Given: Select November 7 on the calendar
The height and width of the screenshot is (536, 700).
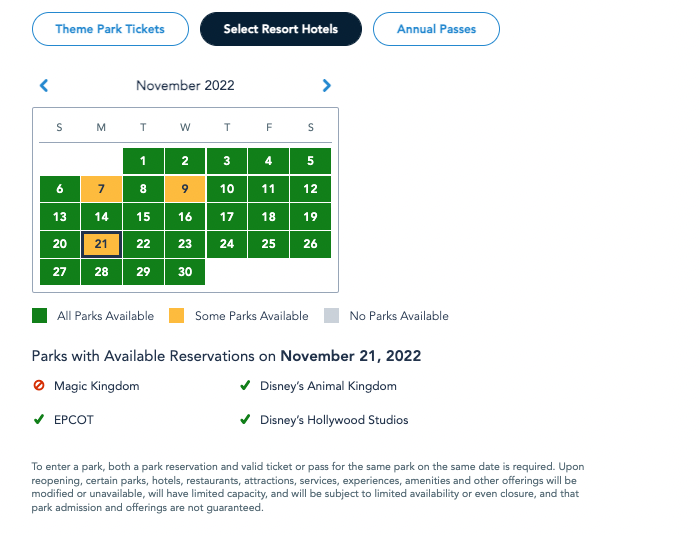Looking at the screenshot, I should [x=101, y=188].
